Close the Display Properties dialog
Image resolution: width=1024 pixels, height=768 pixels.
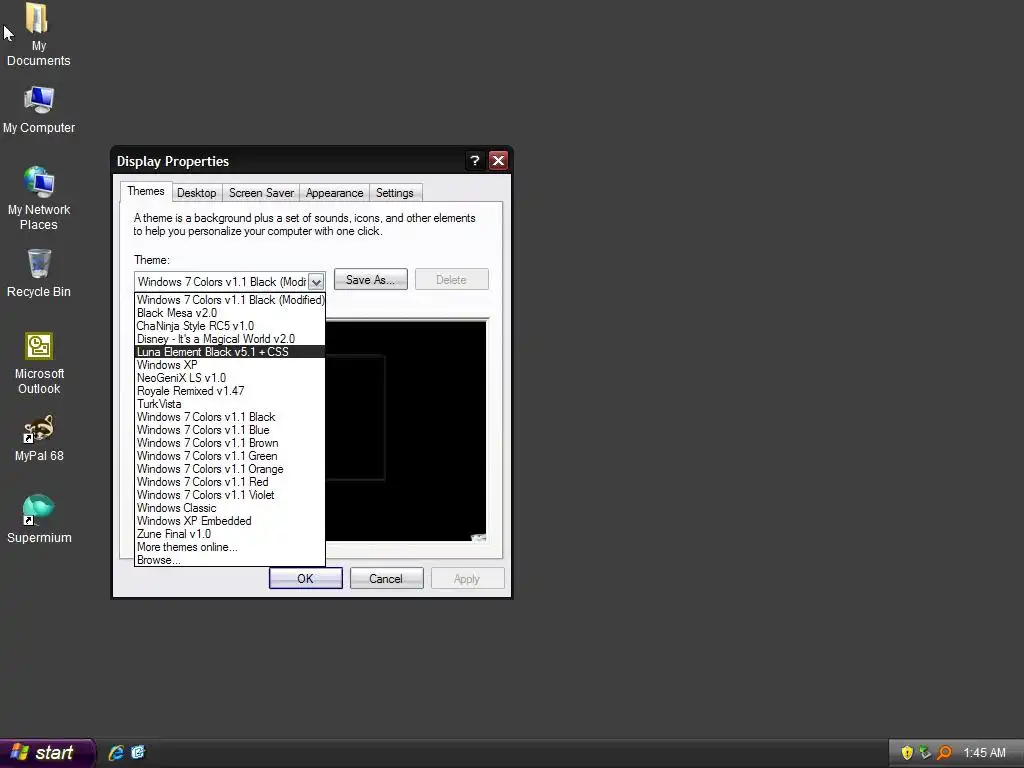(498, 161)
